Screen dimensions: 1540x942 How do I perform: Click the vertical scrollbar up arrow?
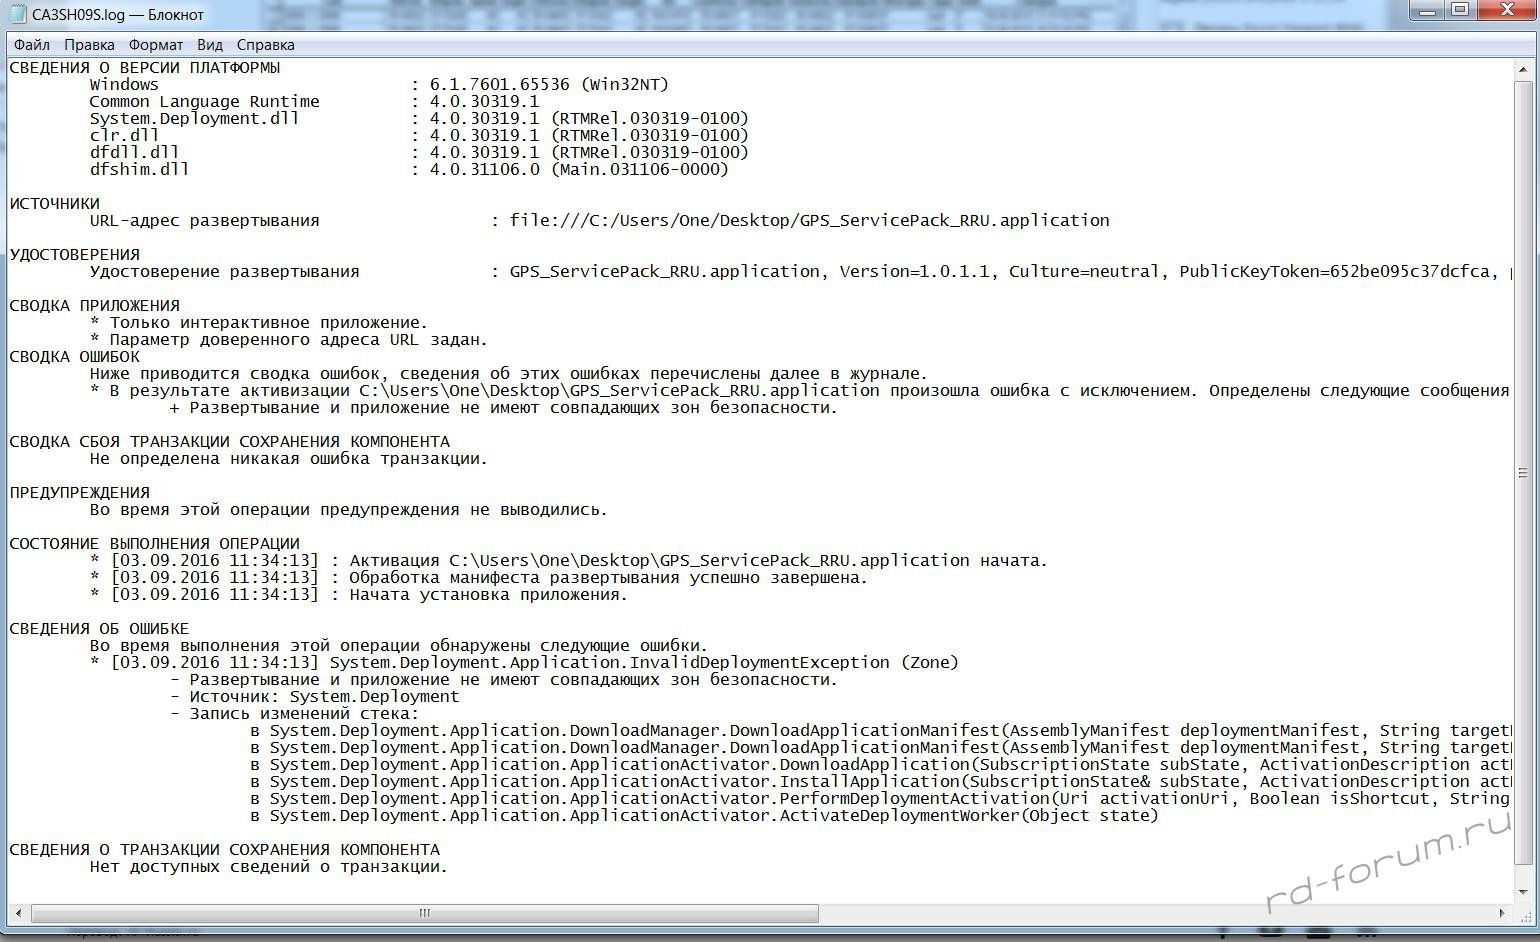(1522, 69)
